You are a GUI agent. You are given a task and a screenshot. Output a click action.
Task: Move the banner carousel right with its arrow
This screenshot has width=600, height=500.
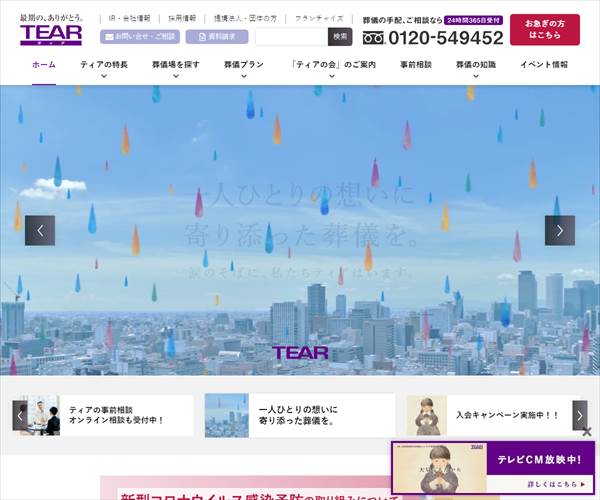click(x=580, y=415)
